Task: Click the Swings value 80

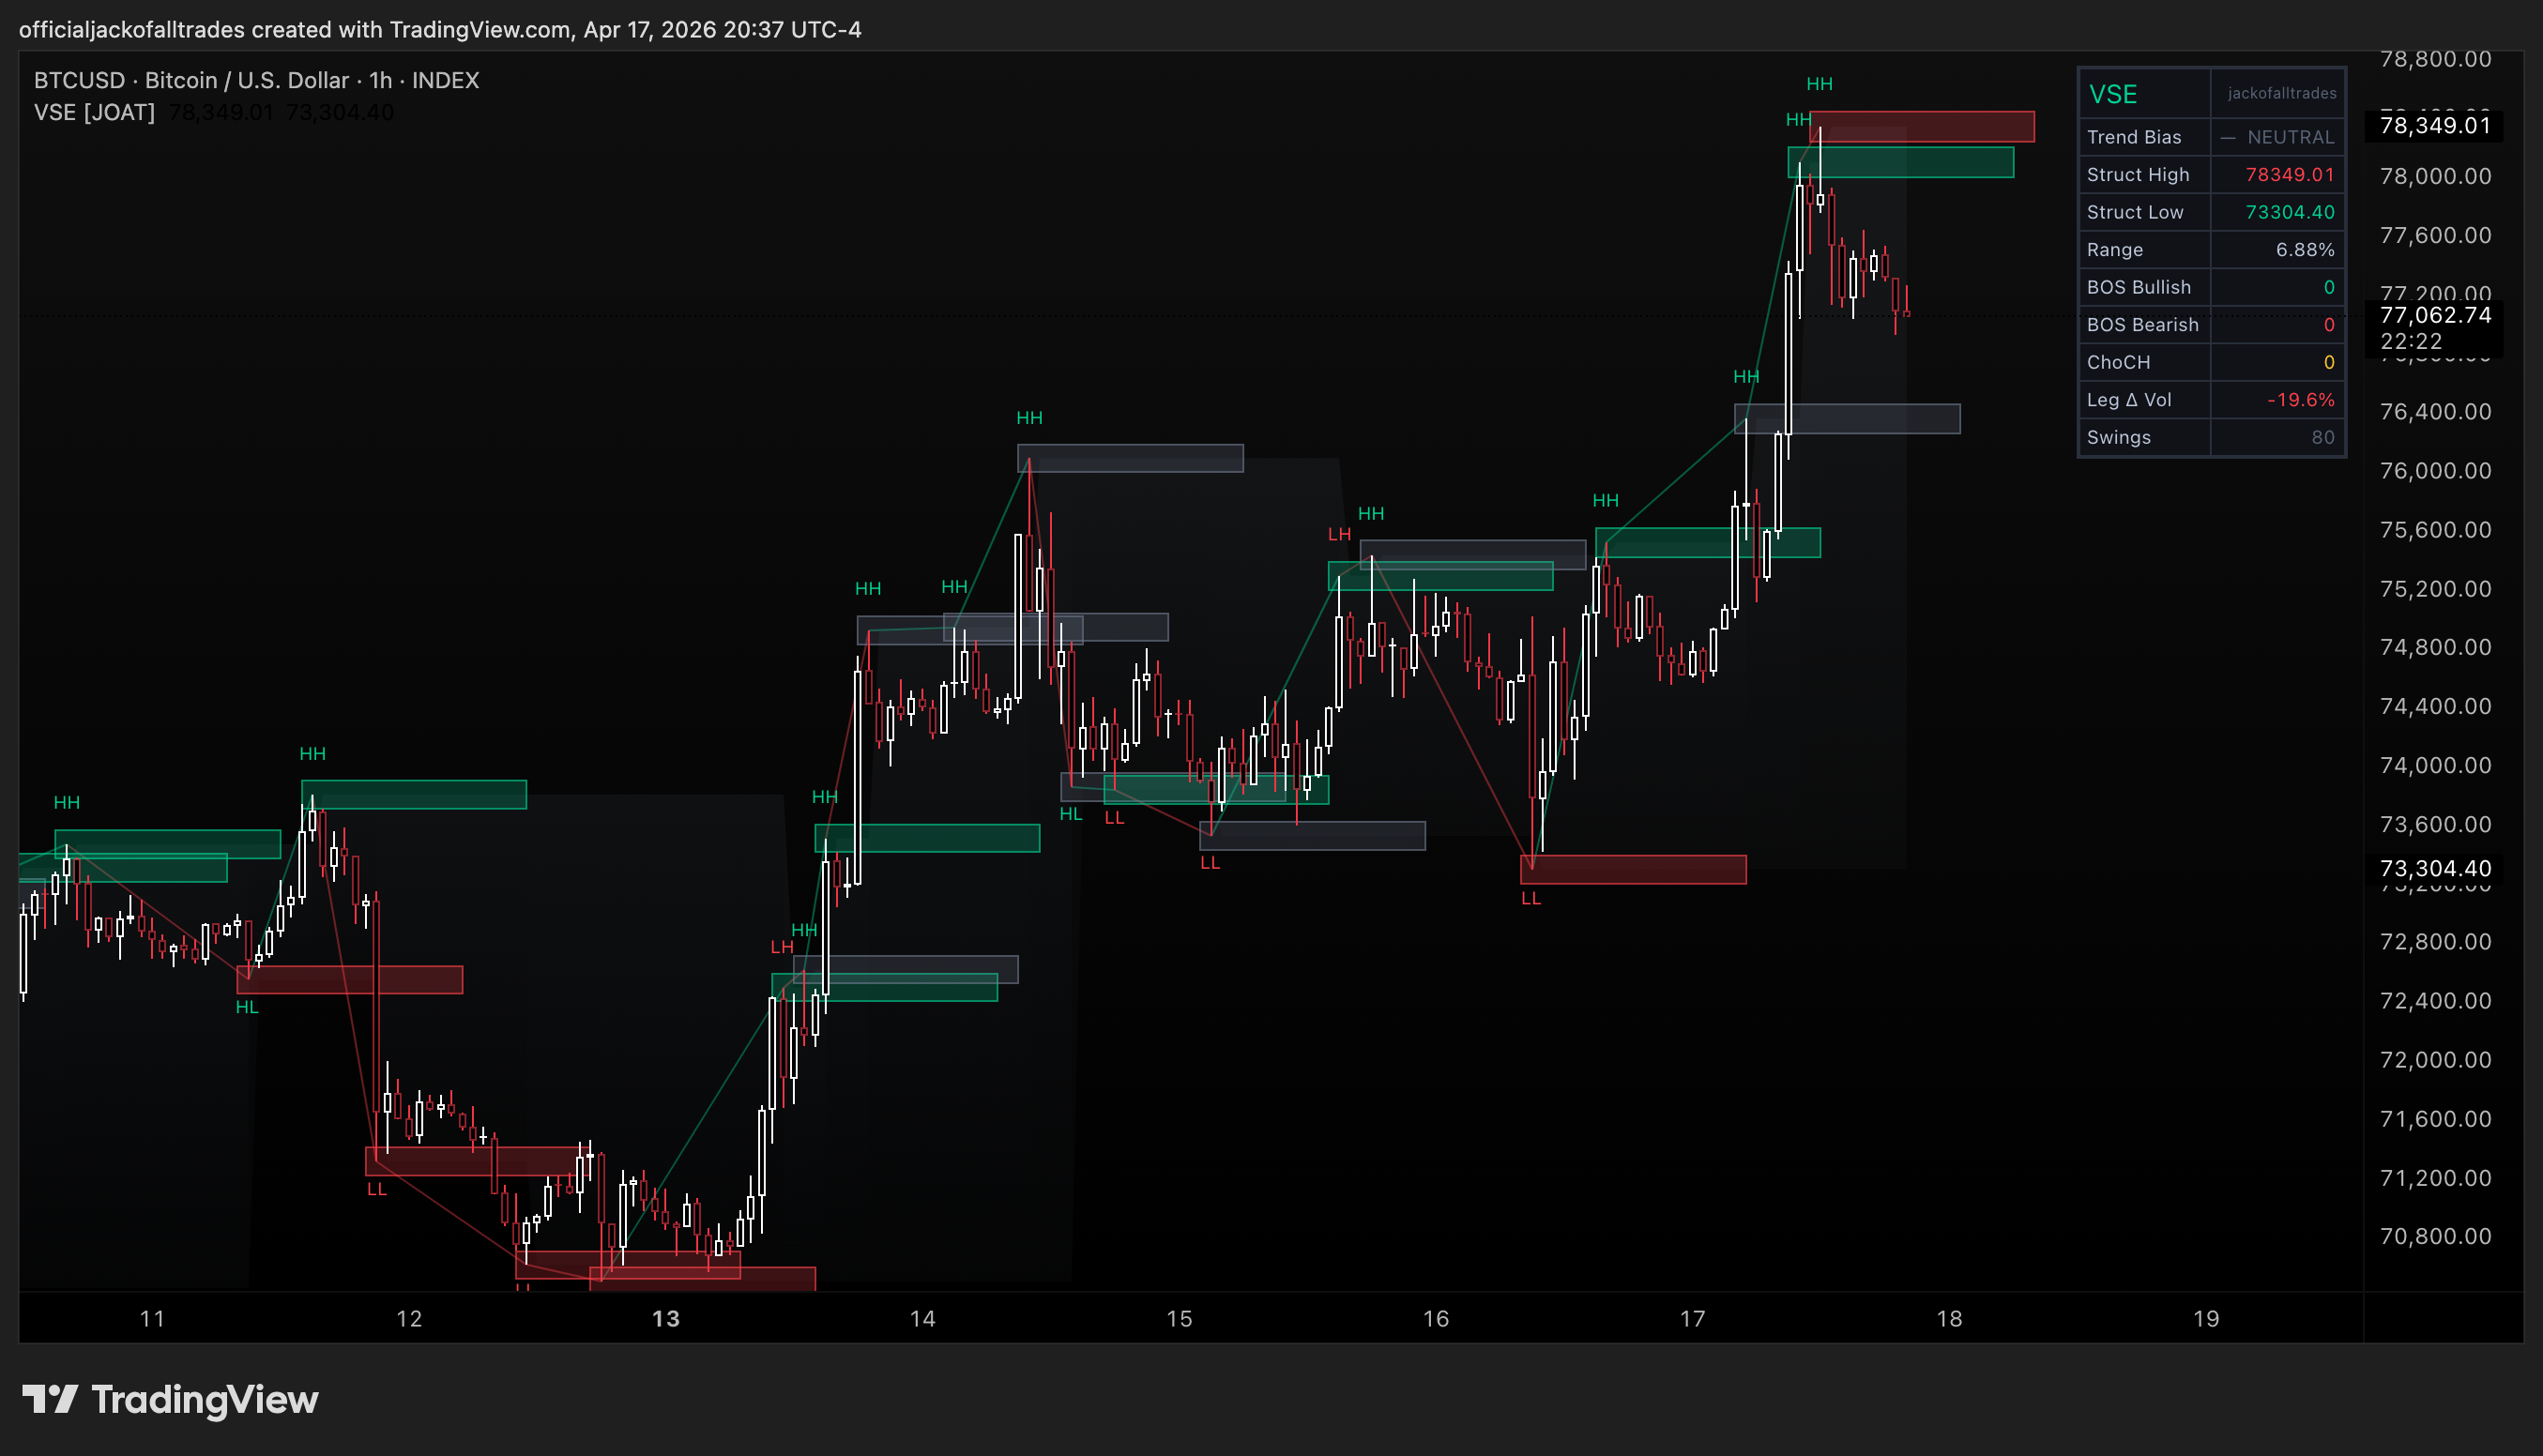Action: [2323, 437]
